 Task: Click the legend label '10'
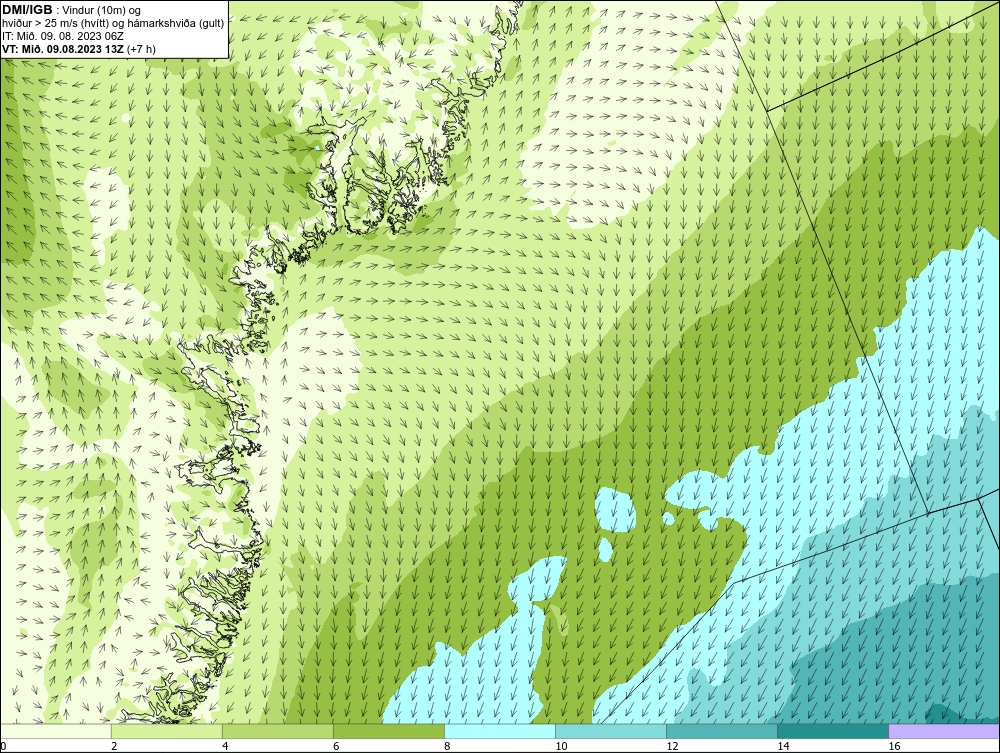pyautogui.click(x=561, y=746)
